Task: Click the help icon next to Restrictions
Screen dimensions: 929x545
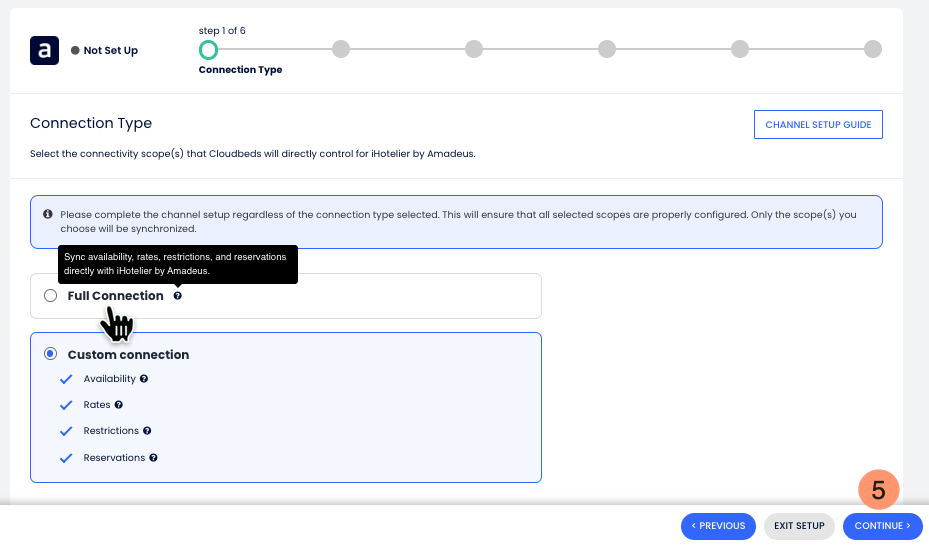Action: click(x=147, y=431)
